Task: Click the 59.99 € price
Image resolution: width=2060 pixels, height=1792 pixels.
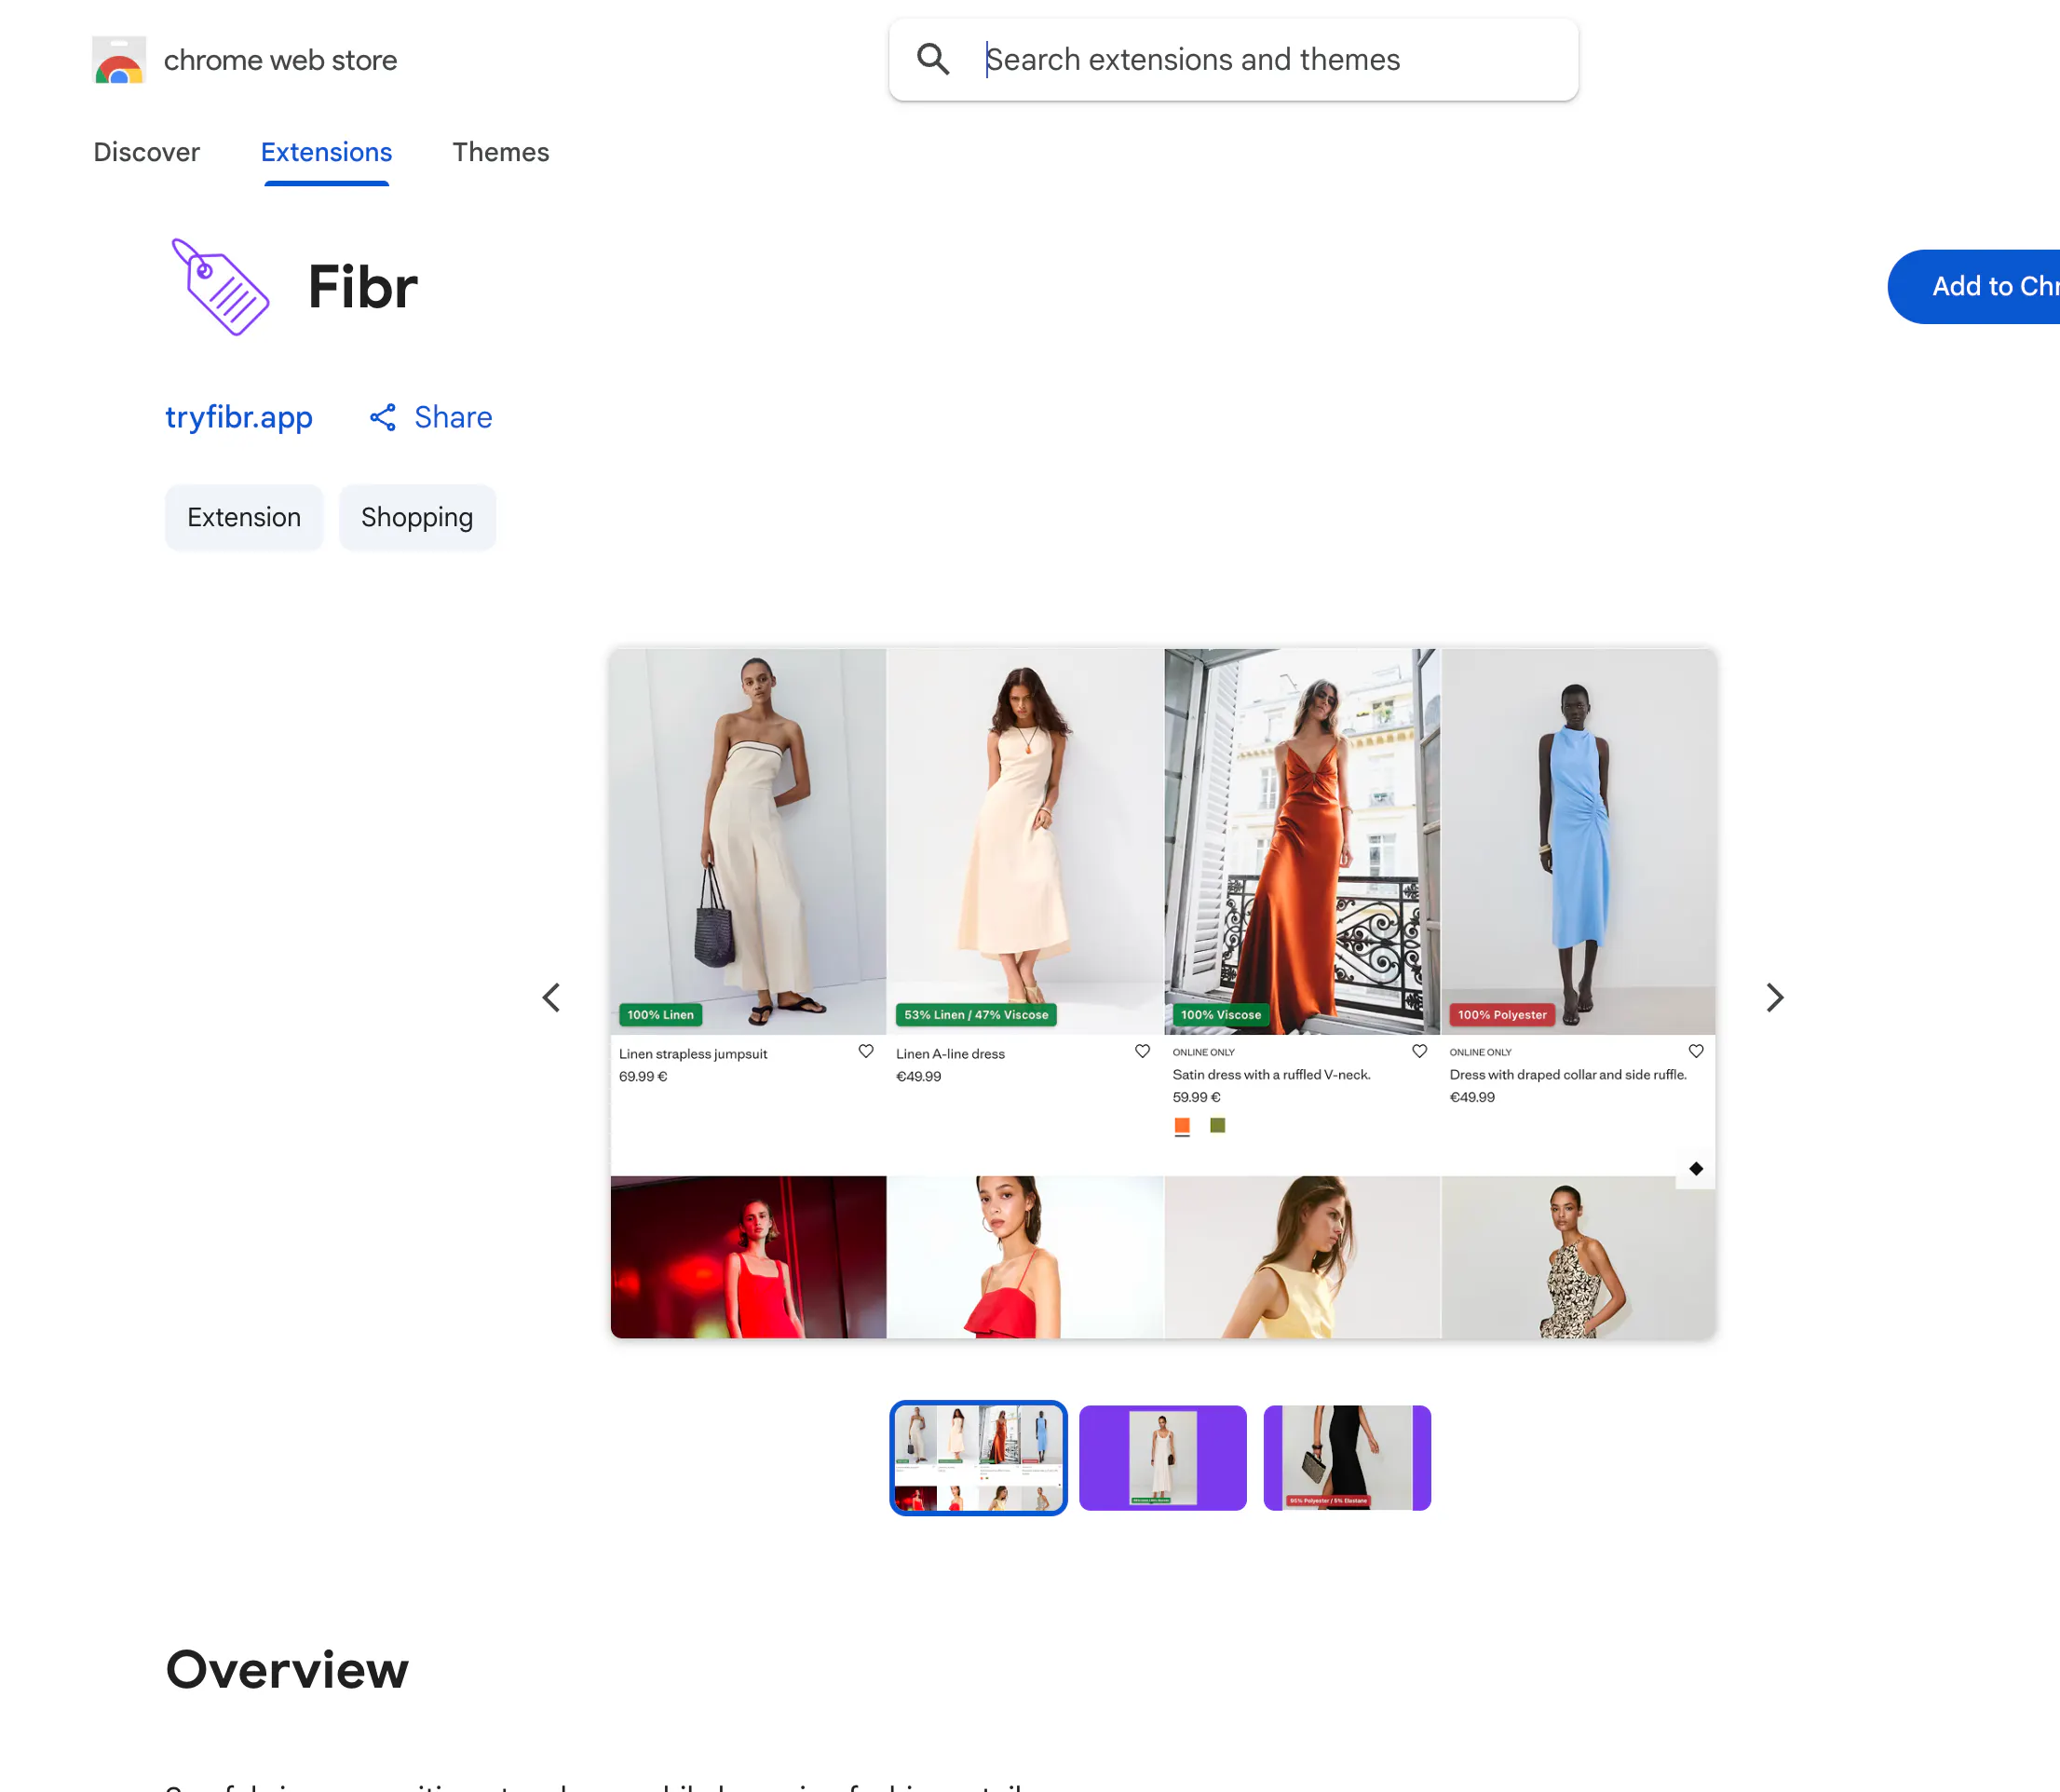Action: tap(1196, 1097)
